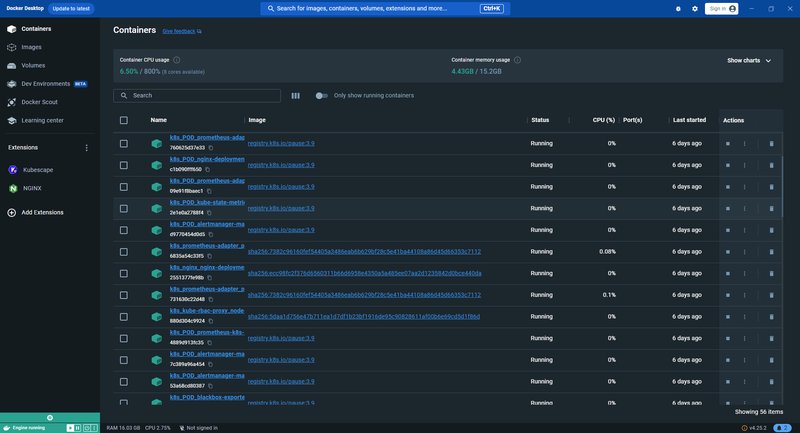Image resolution: width=800 pixels, height=433 pixels.
Task: Delete container 731630c22d48
Action: [x=771, y=295]
